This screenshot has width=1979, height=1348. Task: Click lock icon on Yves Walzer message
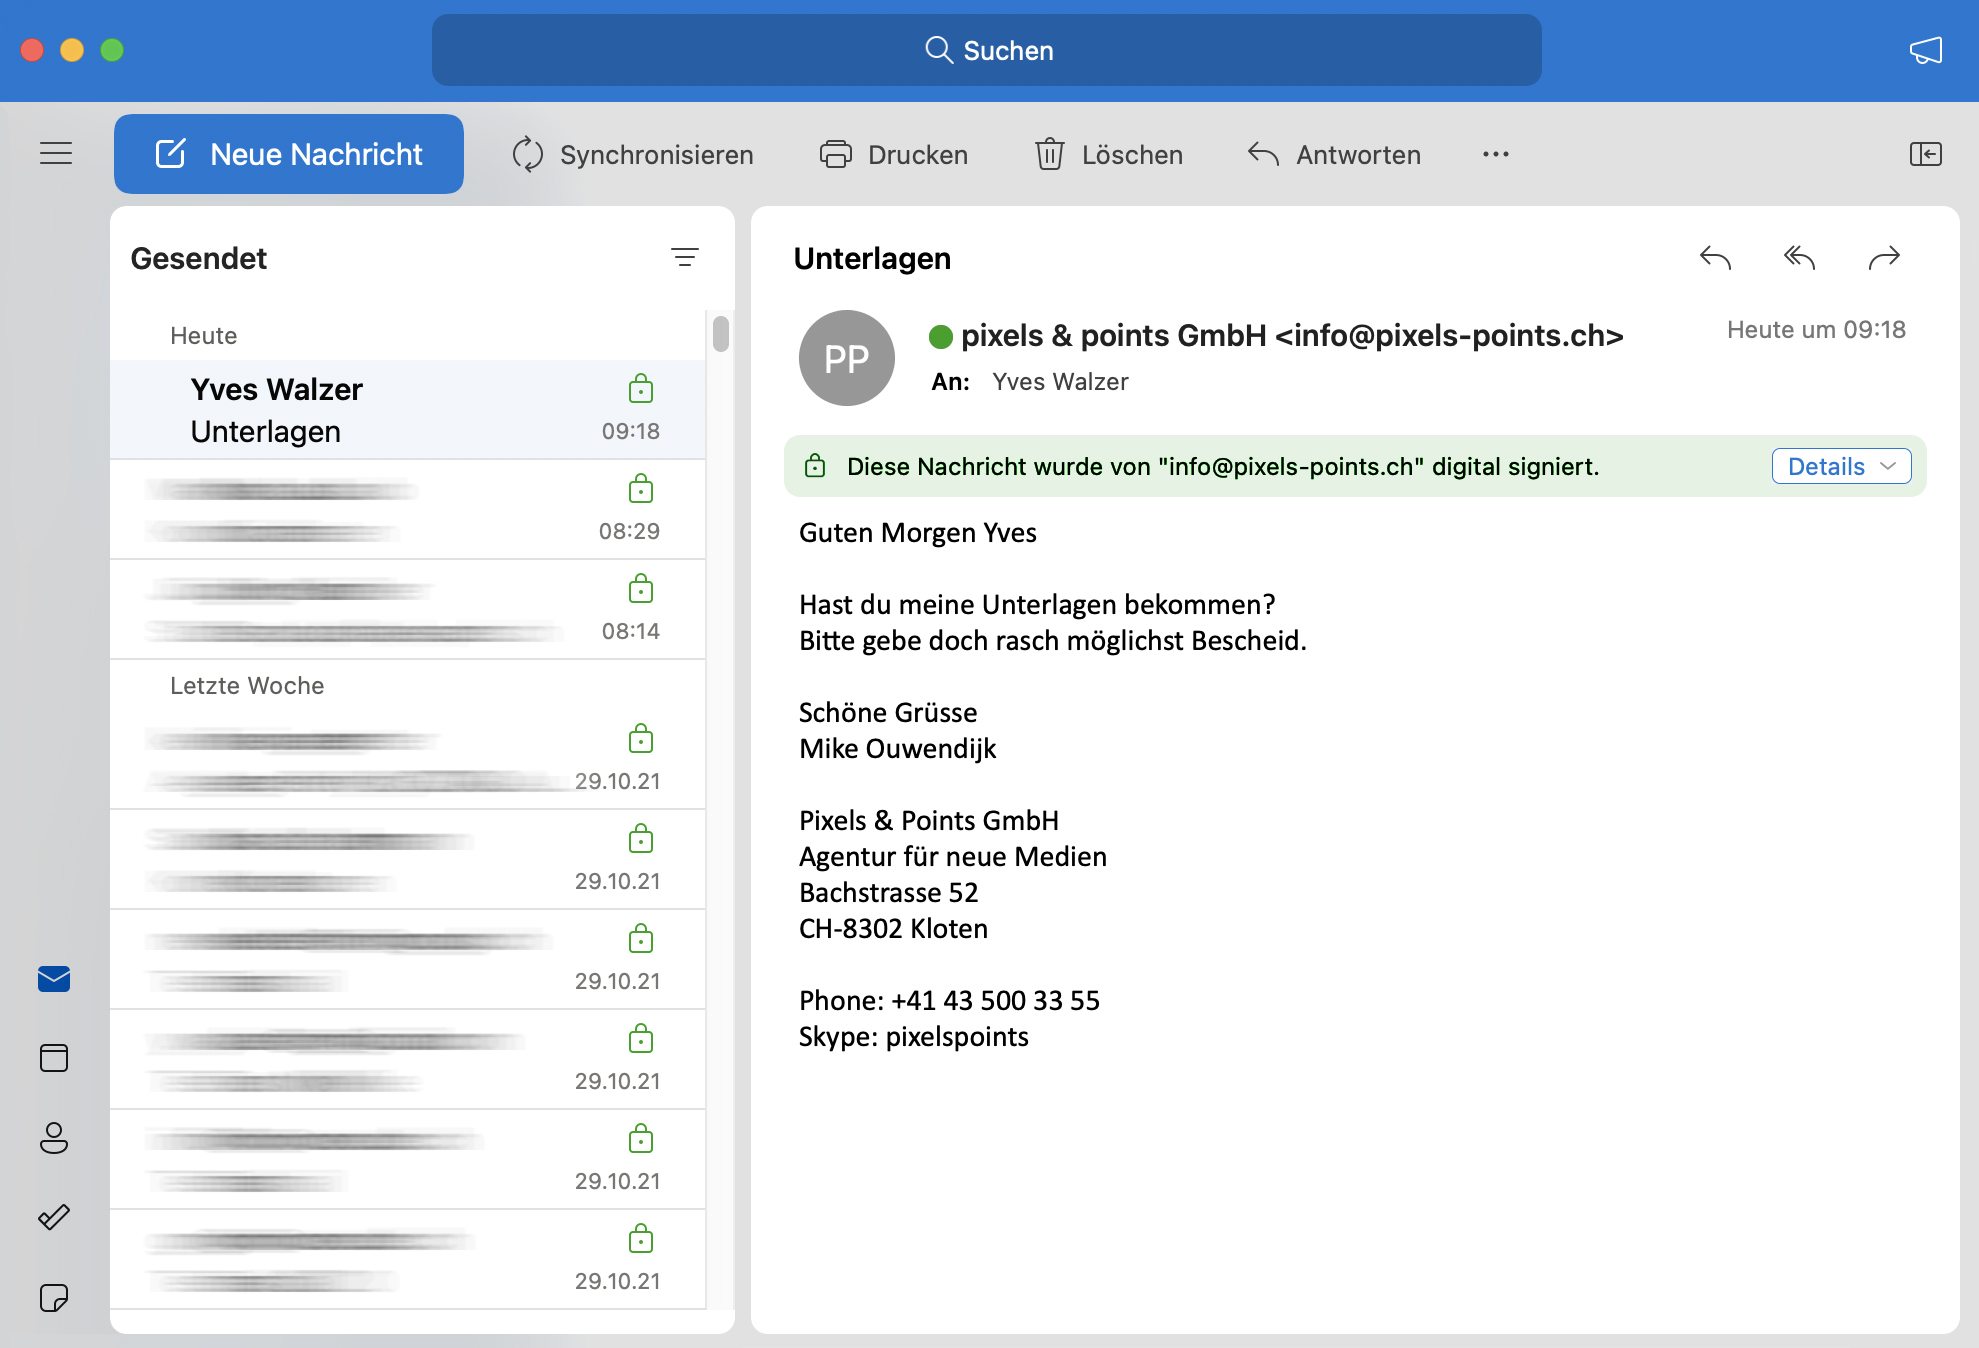coord(641,388)
